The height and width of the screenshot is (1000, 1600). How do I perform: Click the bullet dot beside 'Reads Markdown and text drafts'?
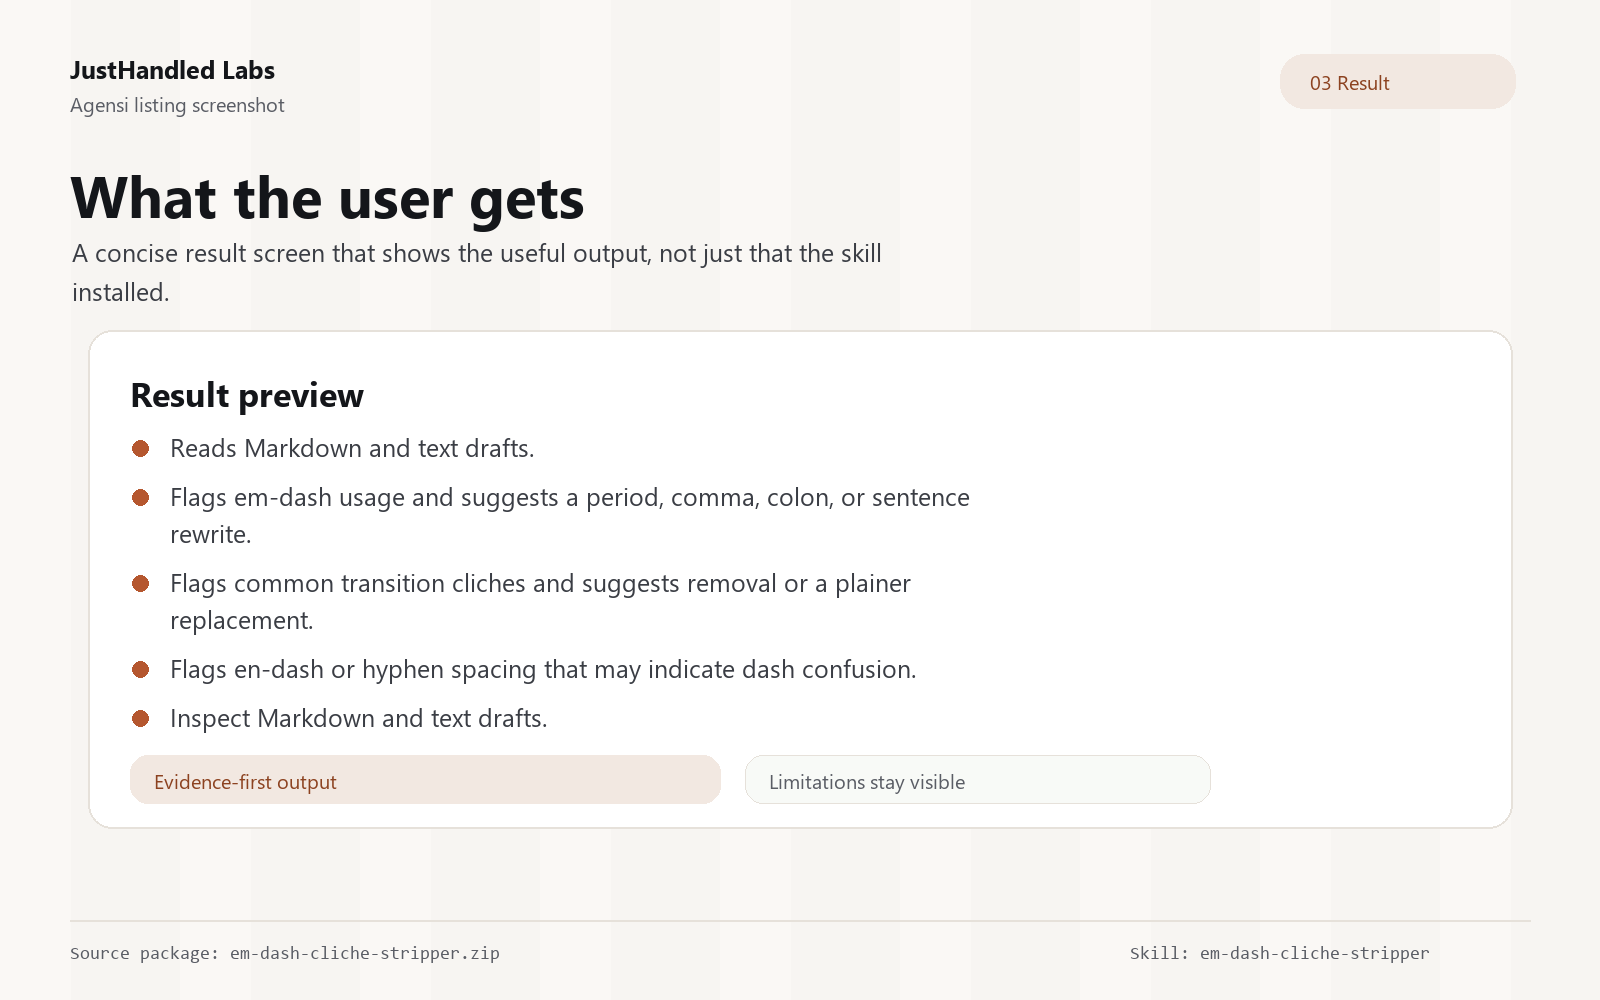141,449
